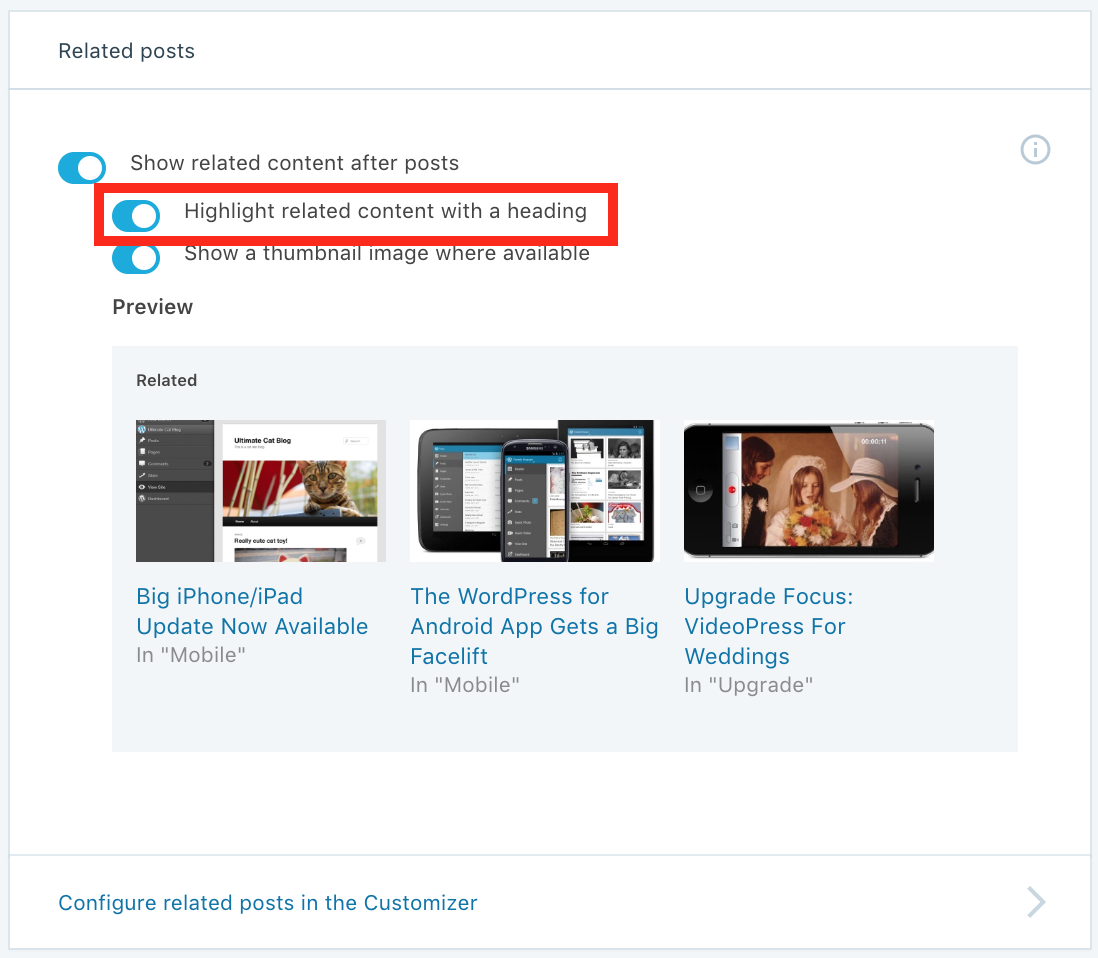Click the Preview label above the preview
The image size is (1098, 958).
point(153,307)
